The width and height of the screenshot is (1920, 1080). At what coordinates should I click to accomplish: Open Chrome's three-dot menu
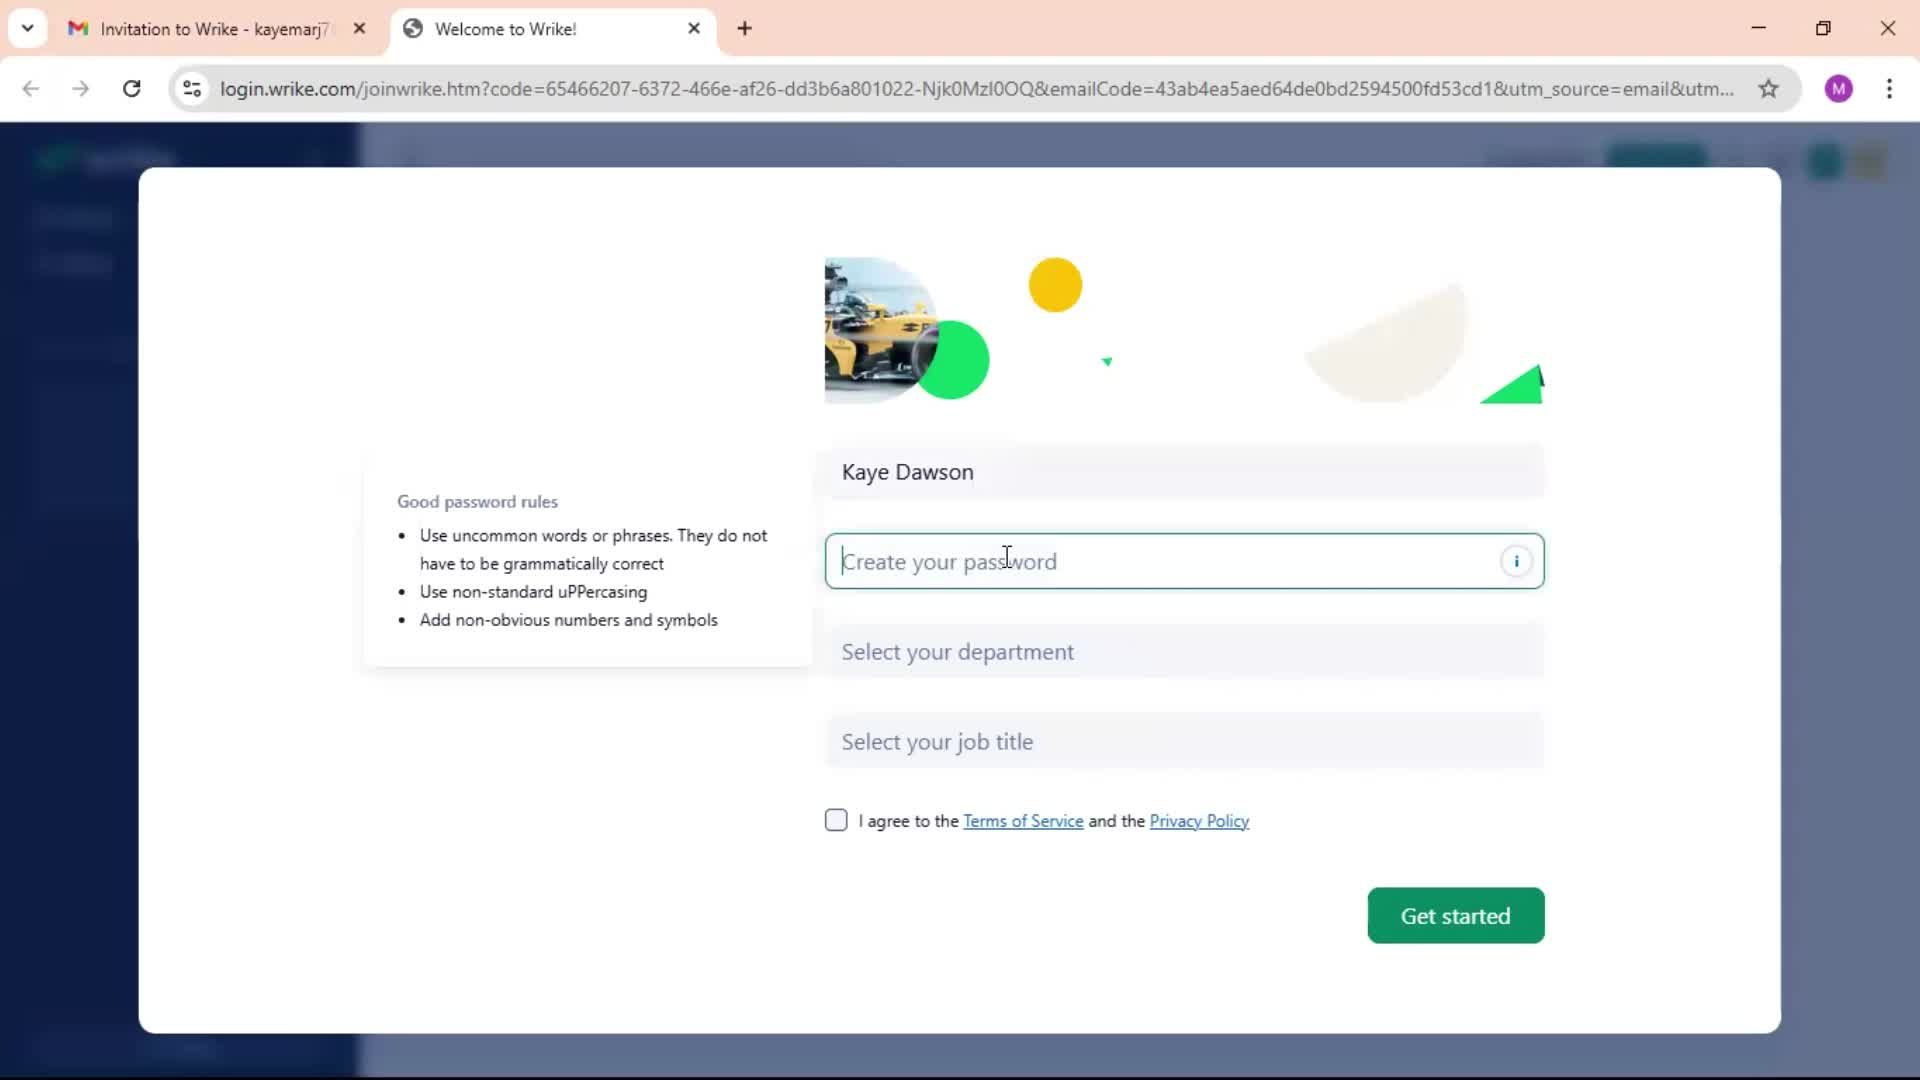pos(1889,89)
